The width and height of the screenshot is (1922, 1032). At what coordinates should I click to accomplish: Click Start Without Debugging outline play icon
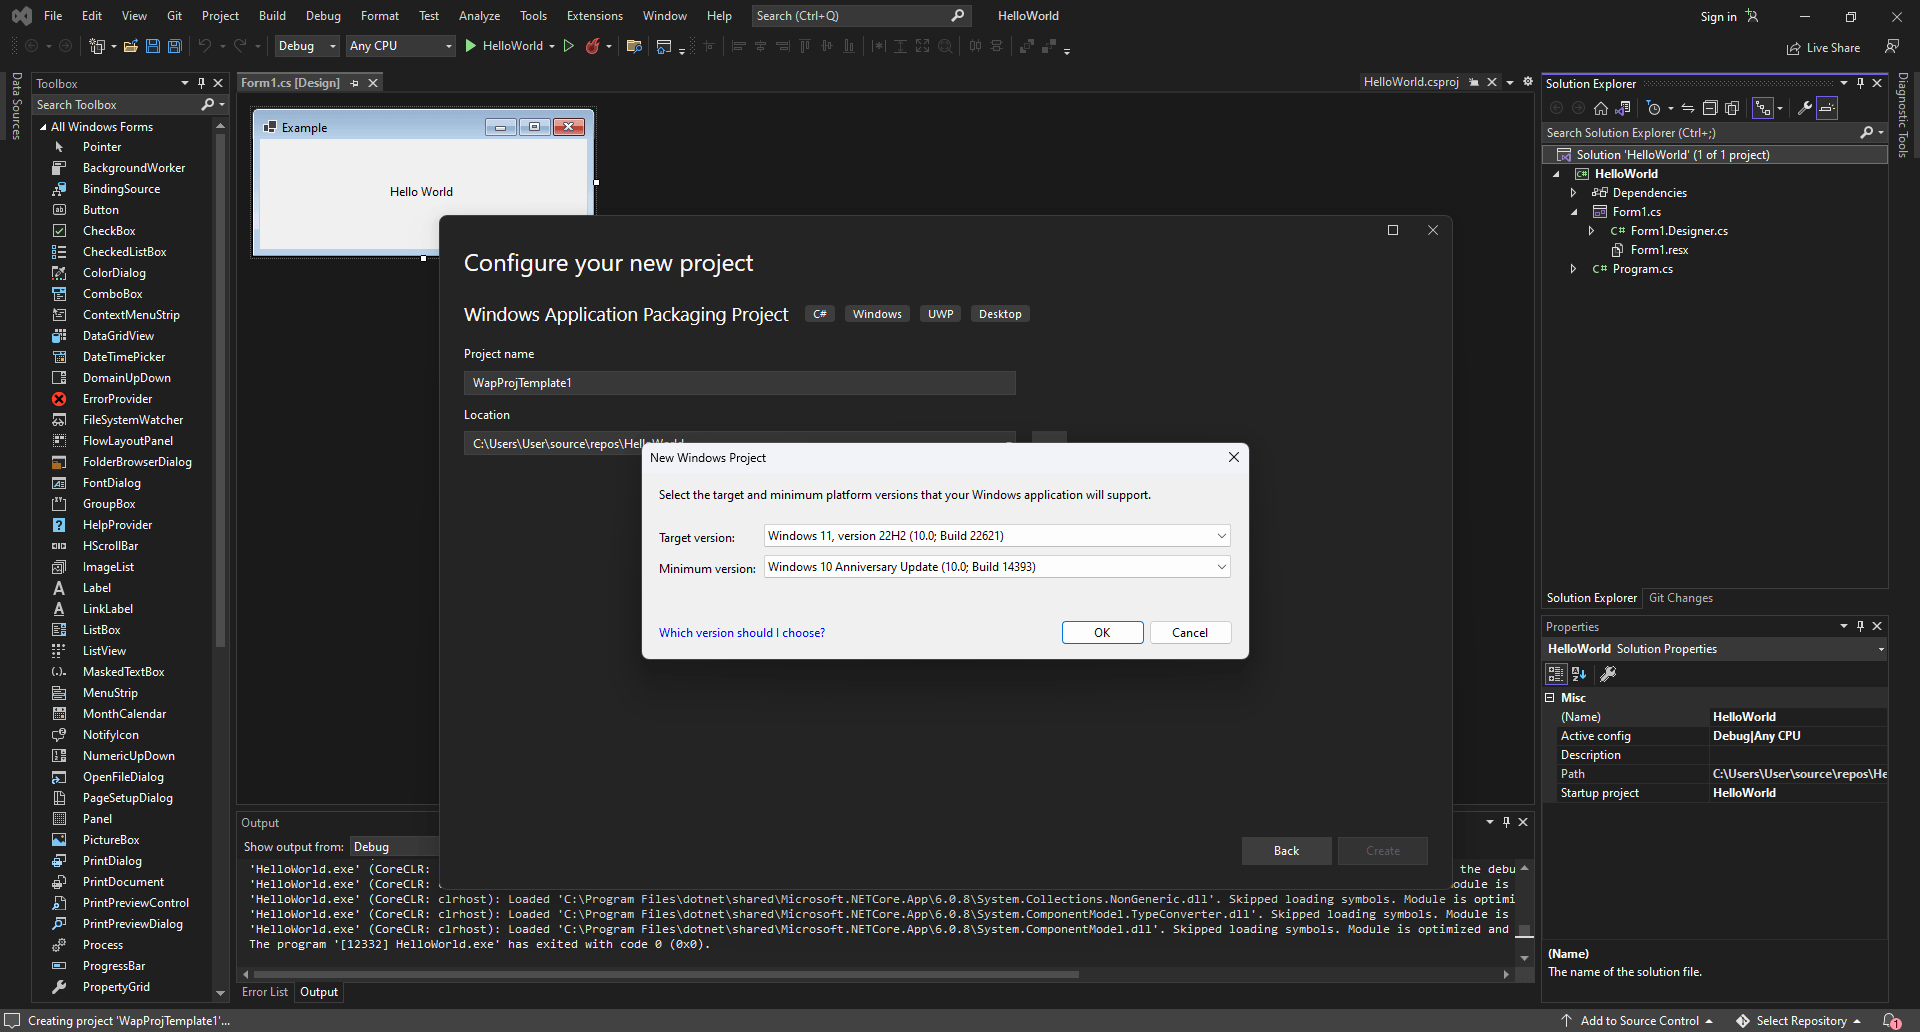tap(568, 46)
